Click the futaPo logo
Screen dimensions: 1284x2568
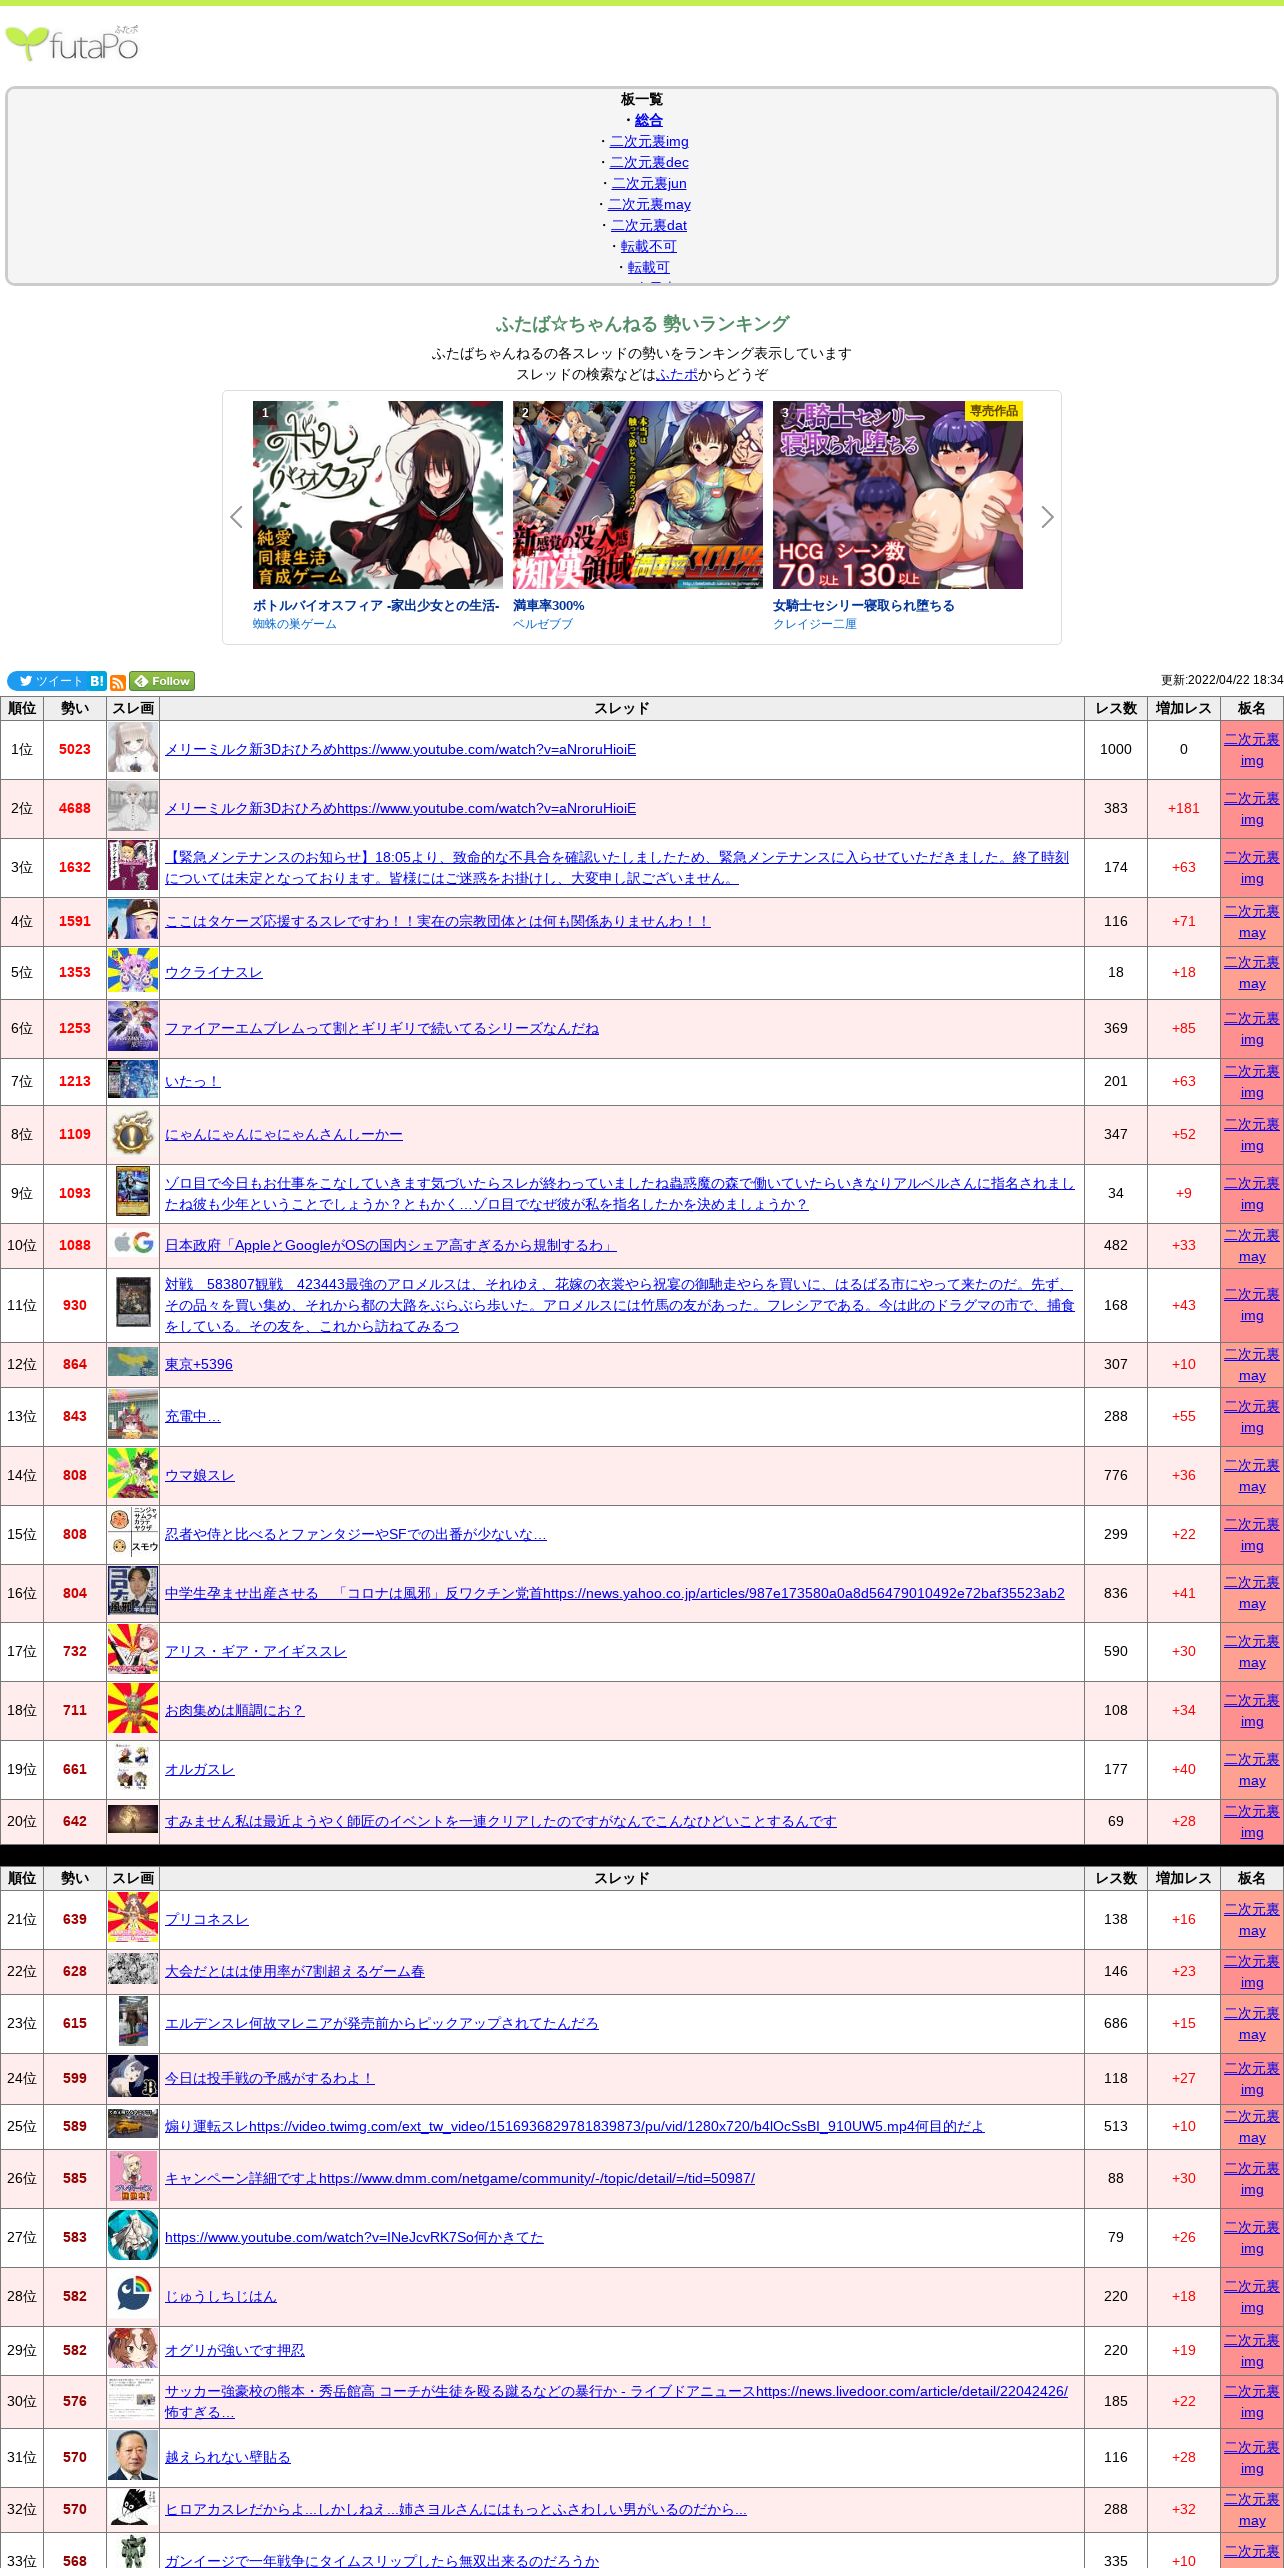73,44
